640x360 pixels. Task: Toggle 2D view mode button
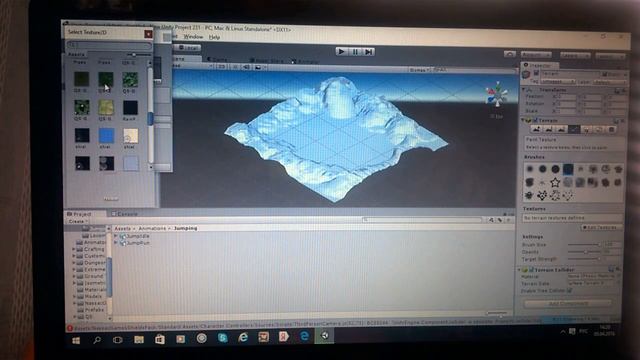(x=221, y=67)
